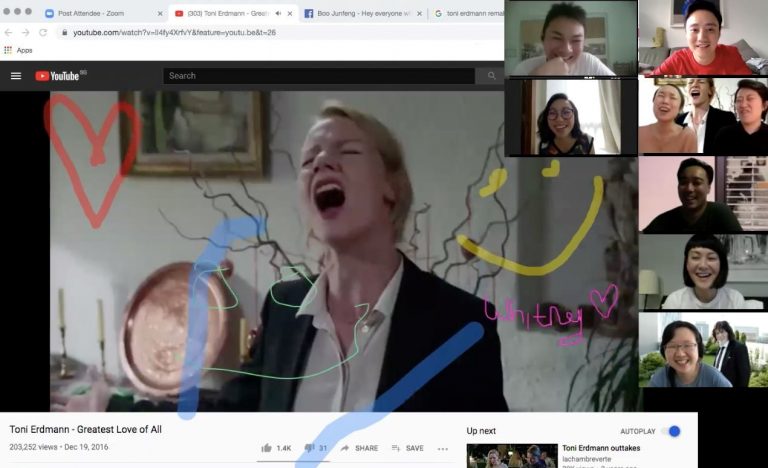Open the Apps shortcut in bookmarks bar

coord(18,50)
